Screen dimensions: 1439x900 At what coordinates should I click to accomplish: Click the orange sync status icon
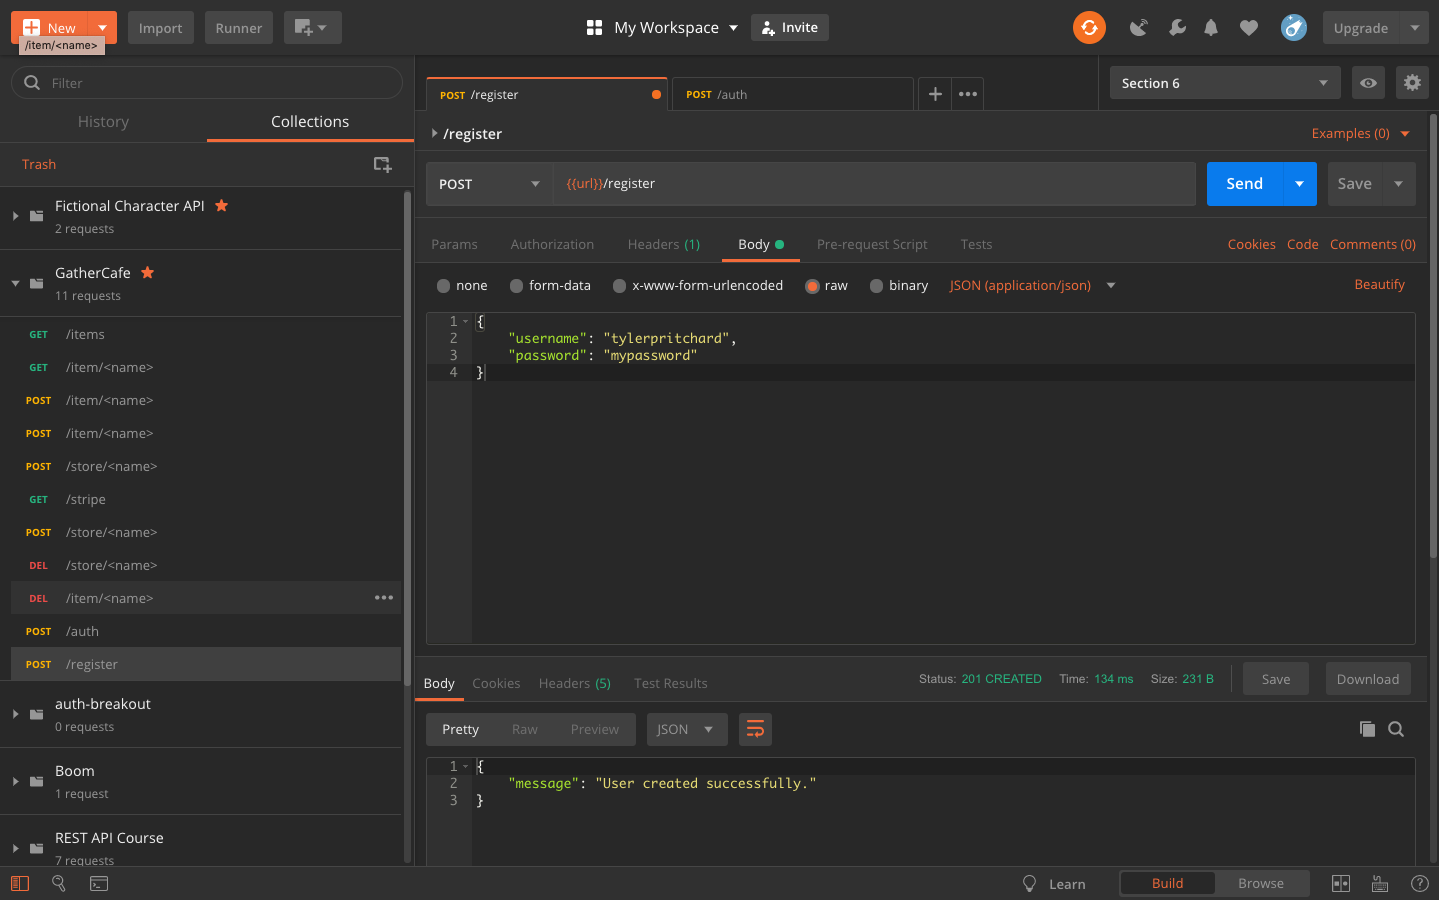click(1089, 28)
